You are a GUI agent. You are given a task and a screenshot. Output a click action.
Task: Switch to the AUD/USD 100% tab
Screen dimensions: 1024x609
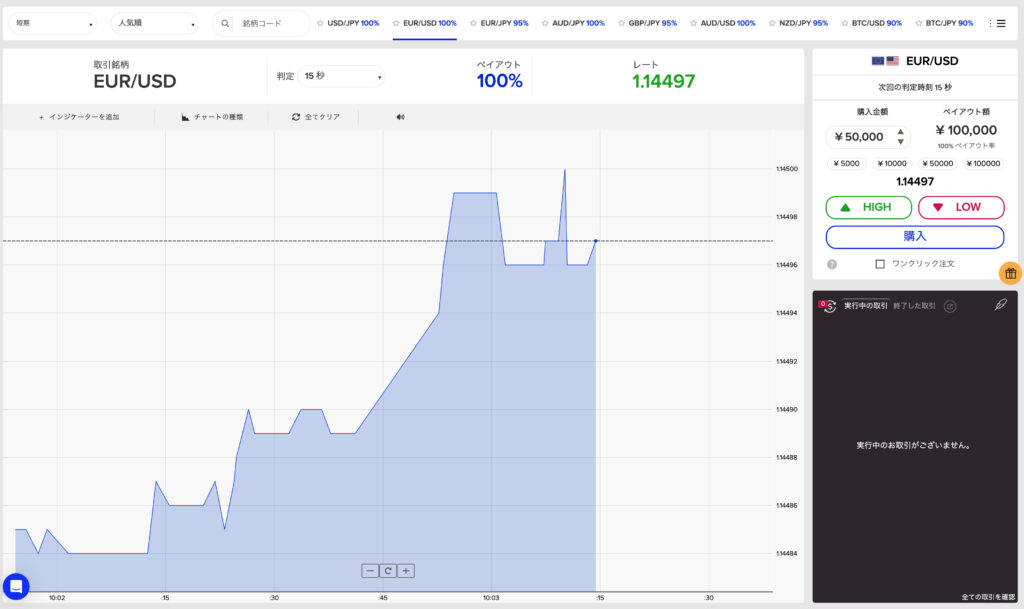point(728,23)
